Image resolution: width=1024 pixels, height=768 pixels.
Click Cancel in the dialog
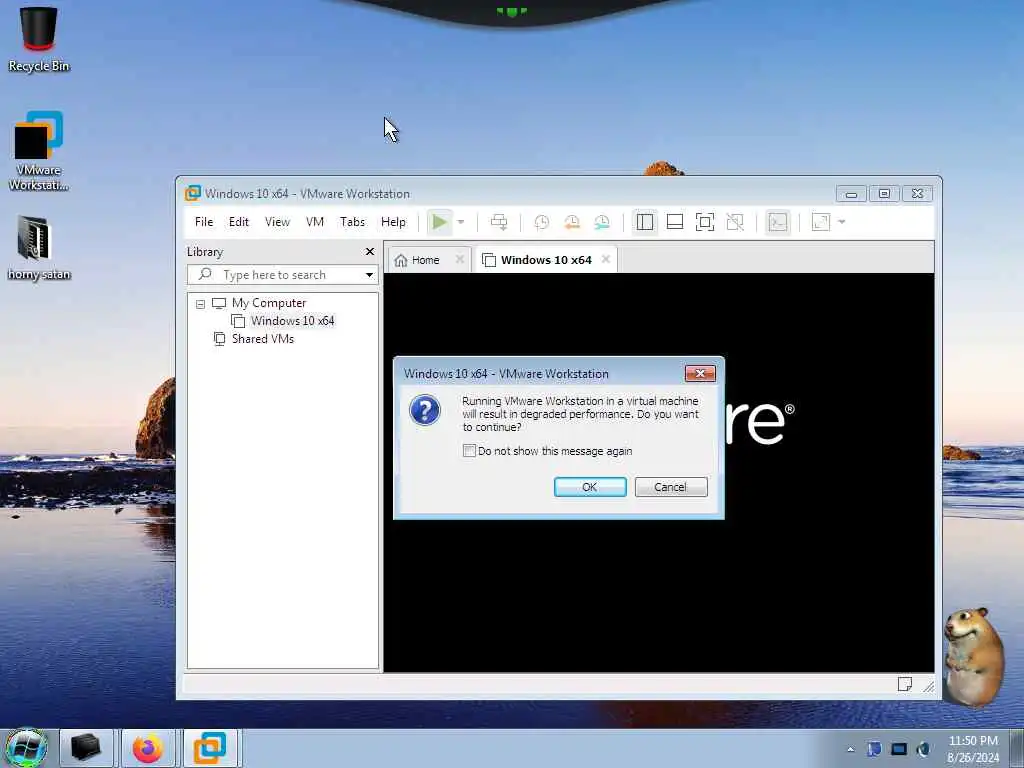[671, 487]
